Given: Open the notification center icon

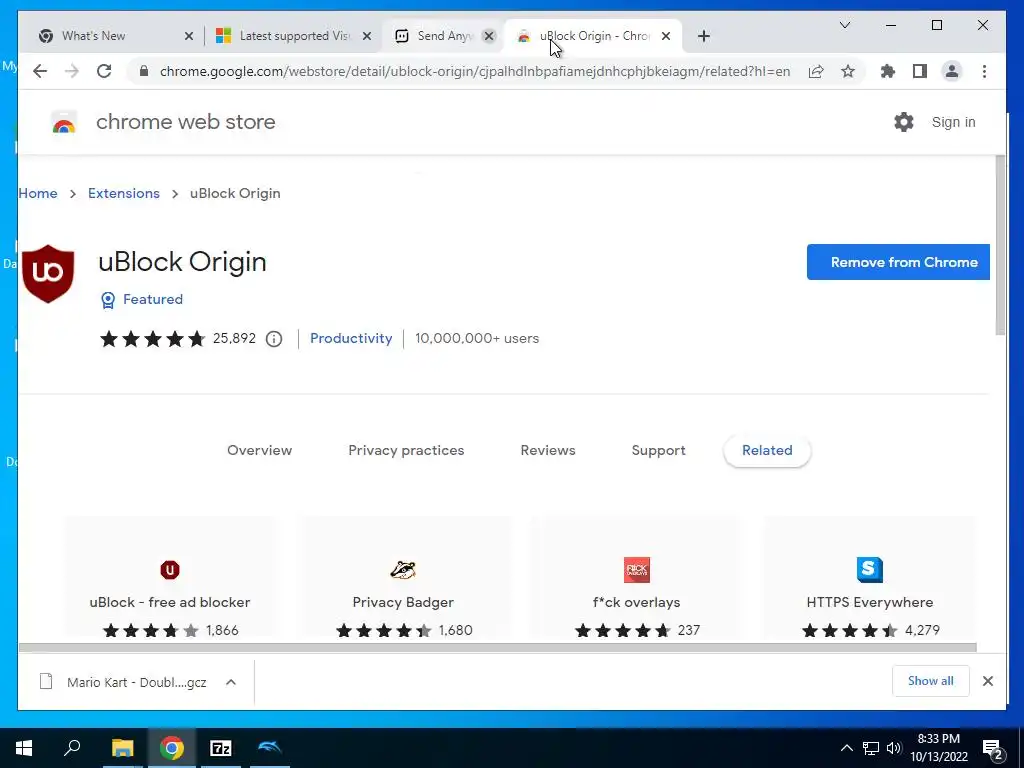Looking at the screenshot, I should click(993, 748).
